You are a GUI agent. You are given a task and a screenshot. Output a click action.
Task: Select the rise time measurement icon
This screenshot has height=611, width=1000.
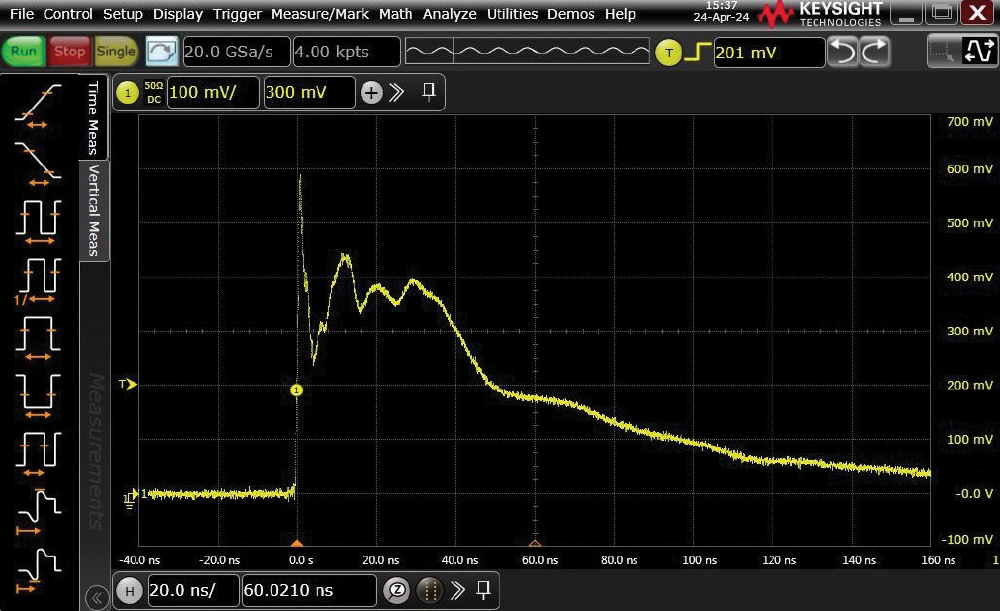point(38,104)
